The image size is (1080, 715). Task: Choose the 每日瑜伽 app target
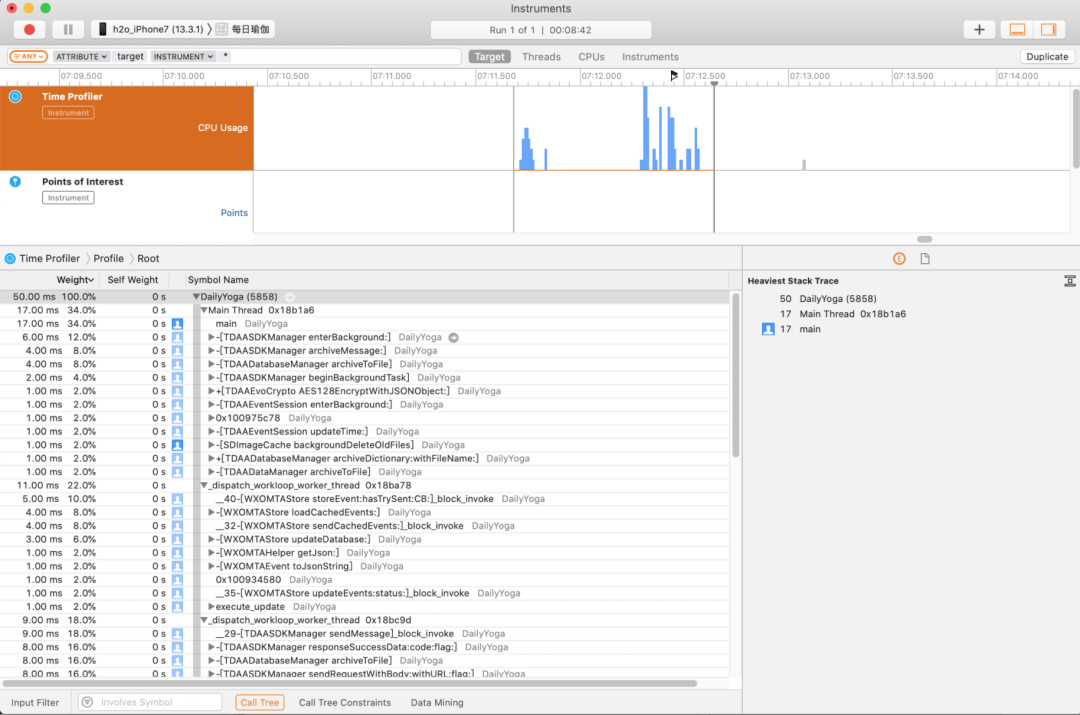[x=242, y=30]
